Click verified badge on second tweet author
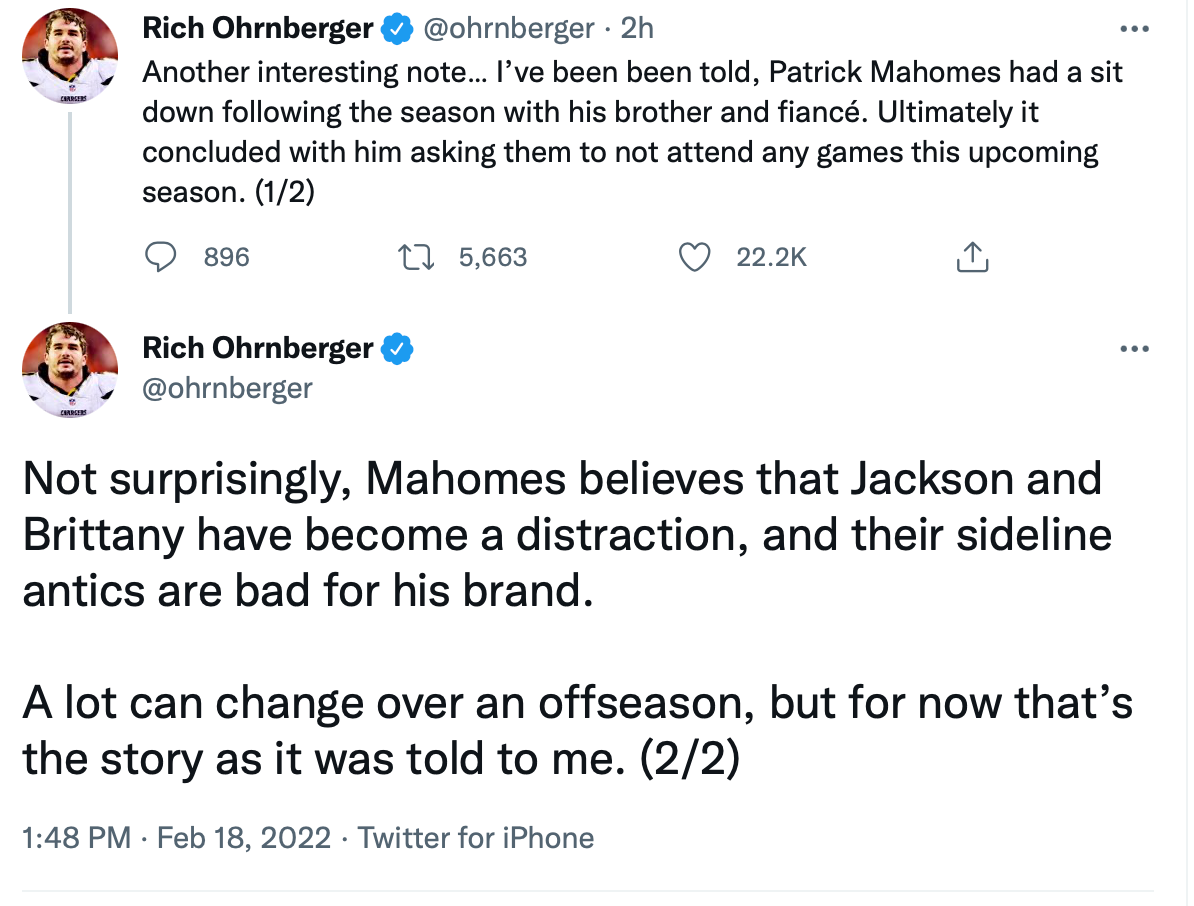Viewport: 1194px width, 906px height. (398, 349)
